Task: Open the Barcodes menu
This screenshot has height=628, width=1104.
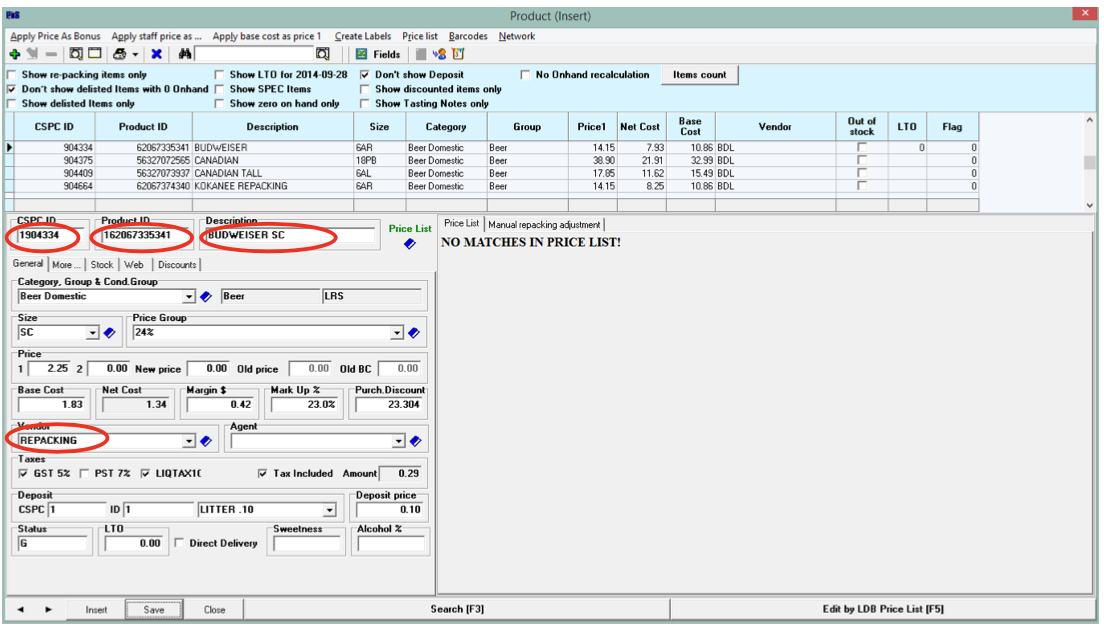Action: click(468, 36)
